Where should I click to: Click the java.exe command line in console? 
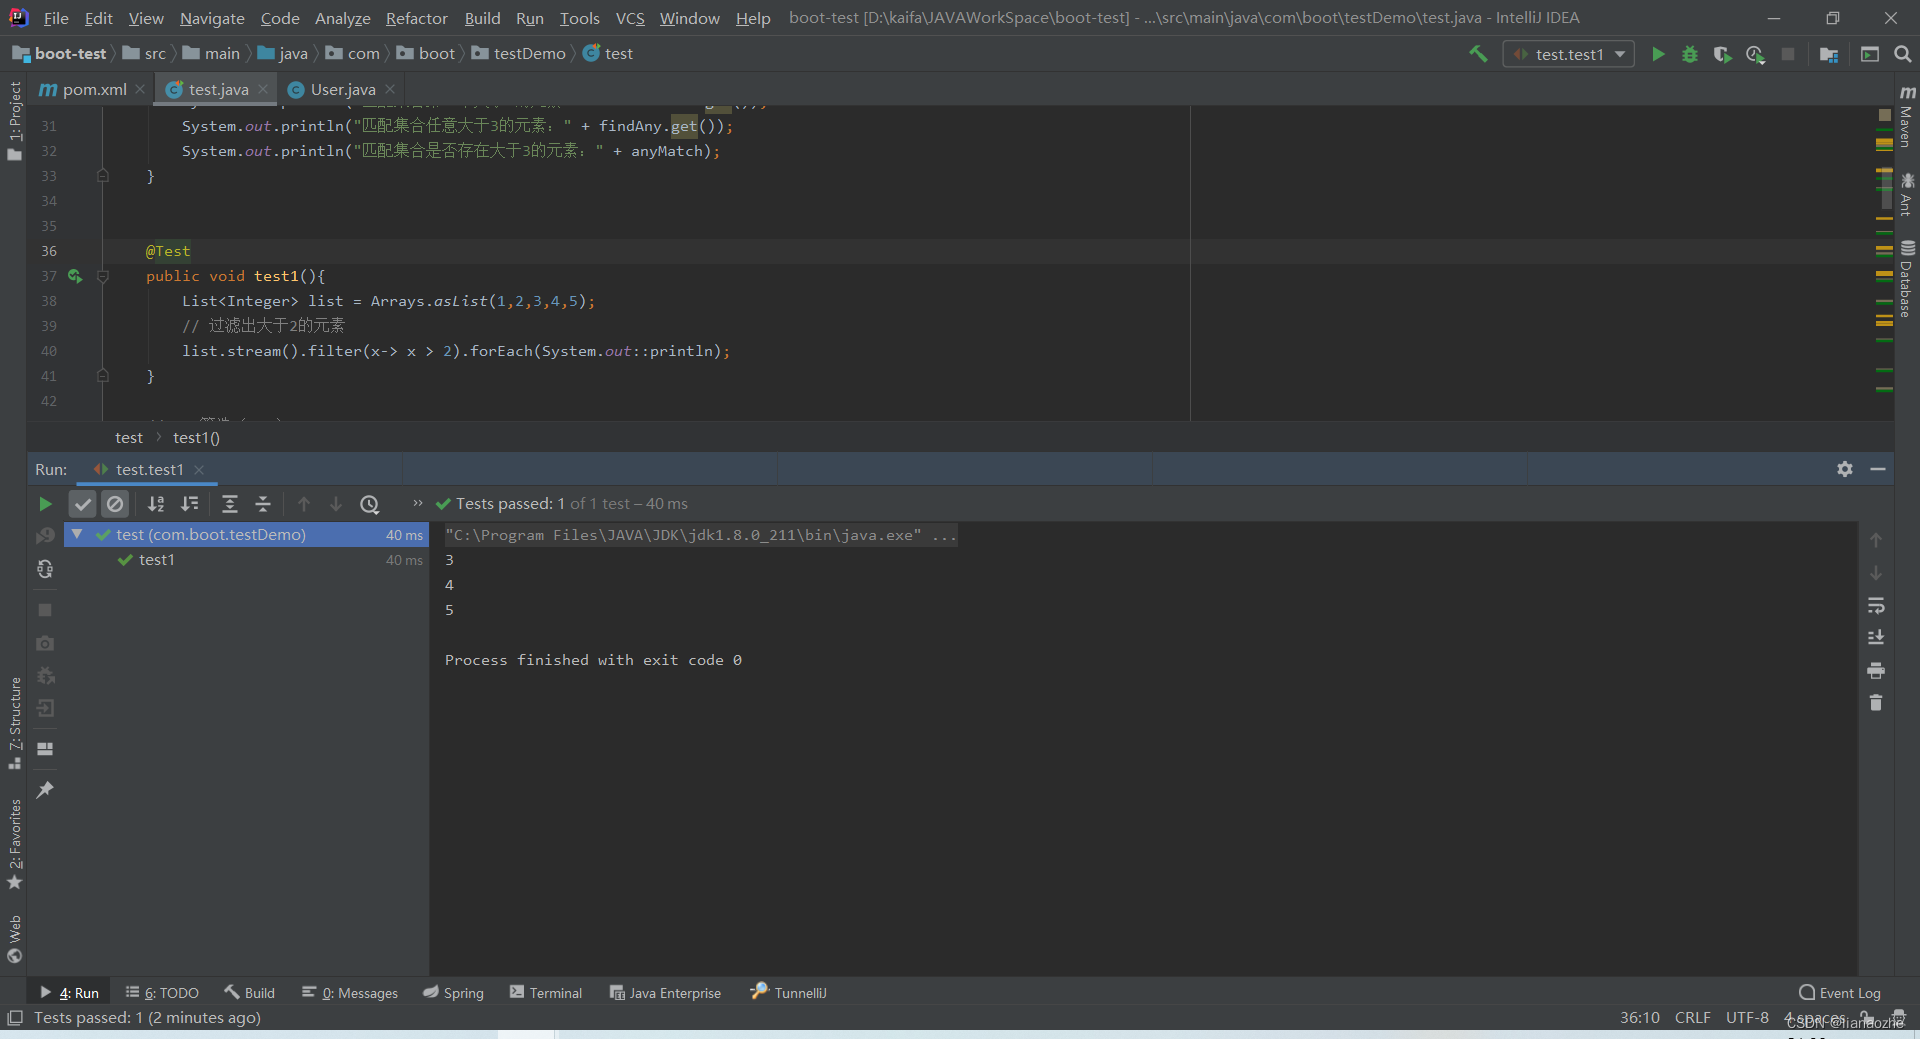tap(700, 535)
